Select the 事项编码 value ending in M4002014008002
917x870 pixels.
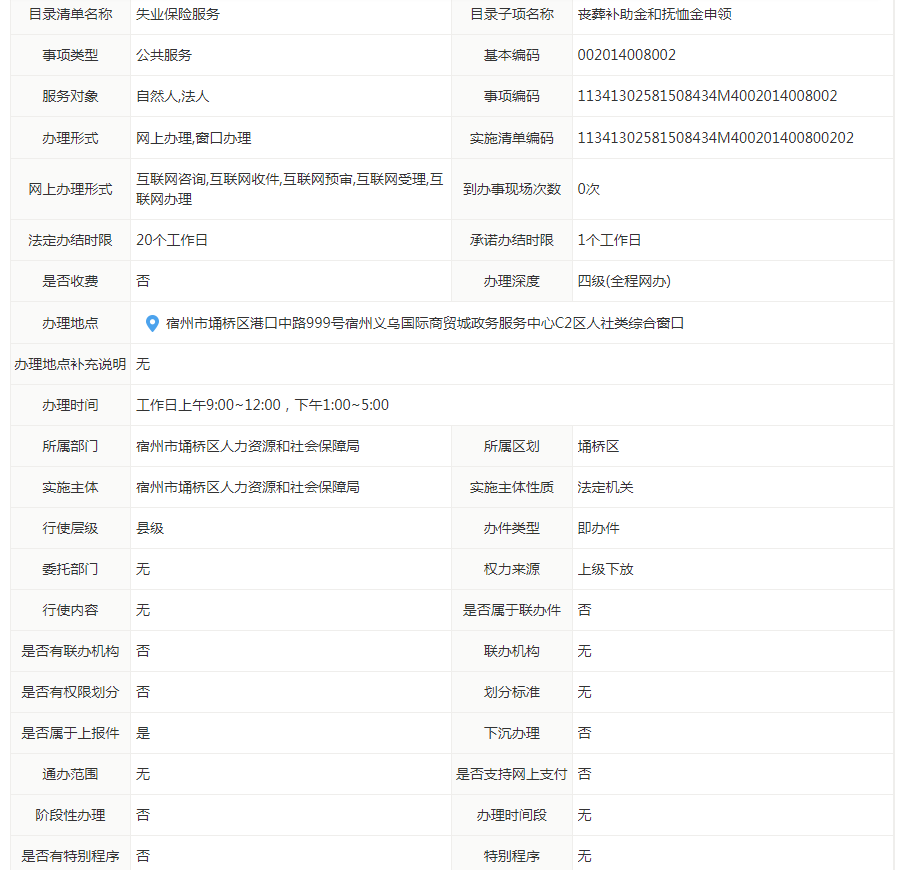(707, 96)
